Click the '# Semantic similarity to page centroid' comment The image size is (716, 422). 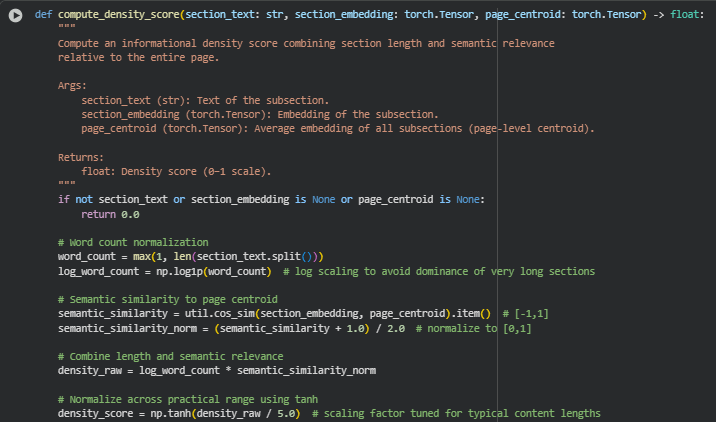click(167, 299)
